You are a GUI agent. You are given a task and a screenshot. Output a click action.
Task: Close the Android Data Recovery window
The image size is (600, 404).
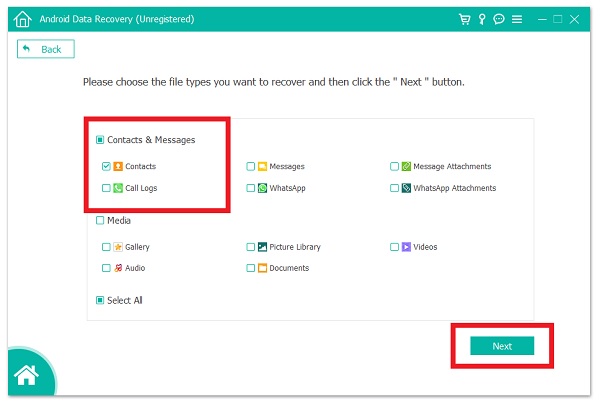coord(574,19)
